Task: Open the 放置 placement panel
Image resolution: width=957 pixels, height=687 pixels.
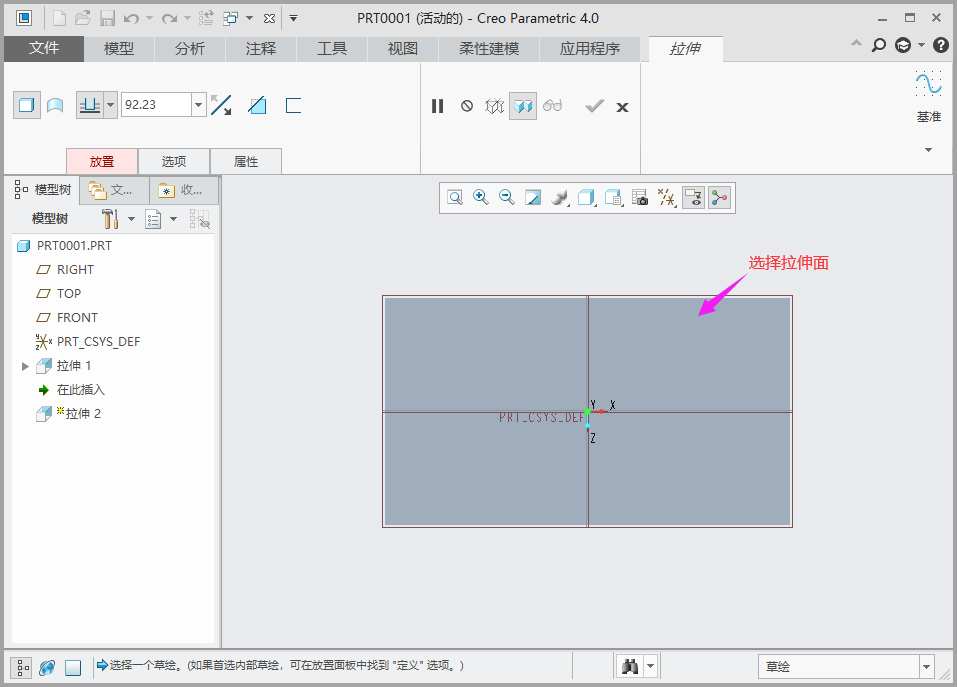Action: (101, 161)
